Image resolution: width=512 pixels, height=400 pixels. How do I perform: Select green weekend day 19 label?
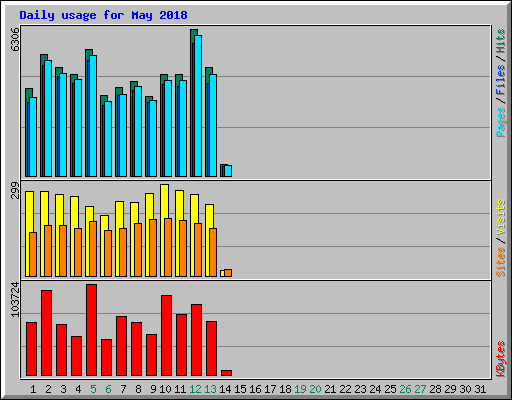point(300,389)
